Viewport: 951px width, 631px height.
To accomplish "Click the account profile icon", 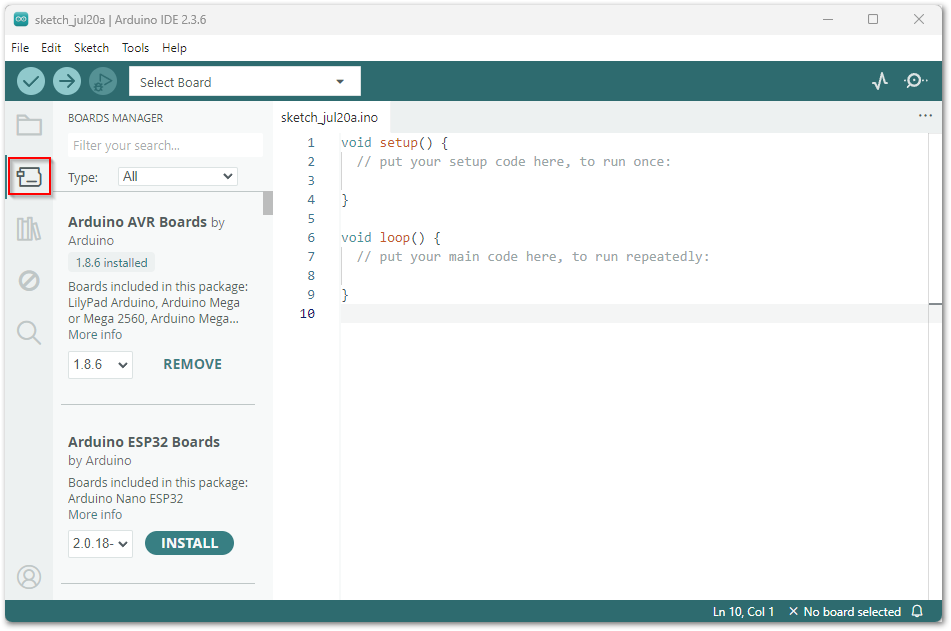I will click(29, 577).
